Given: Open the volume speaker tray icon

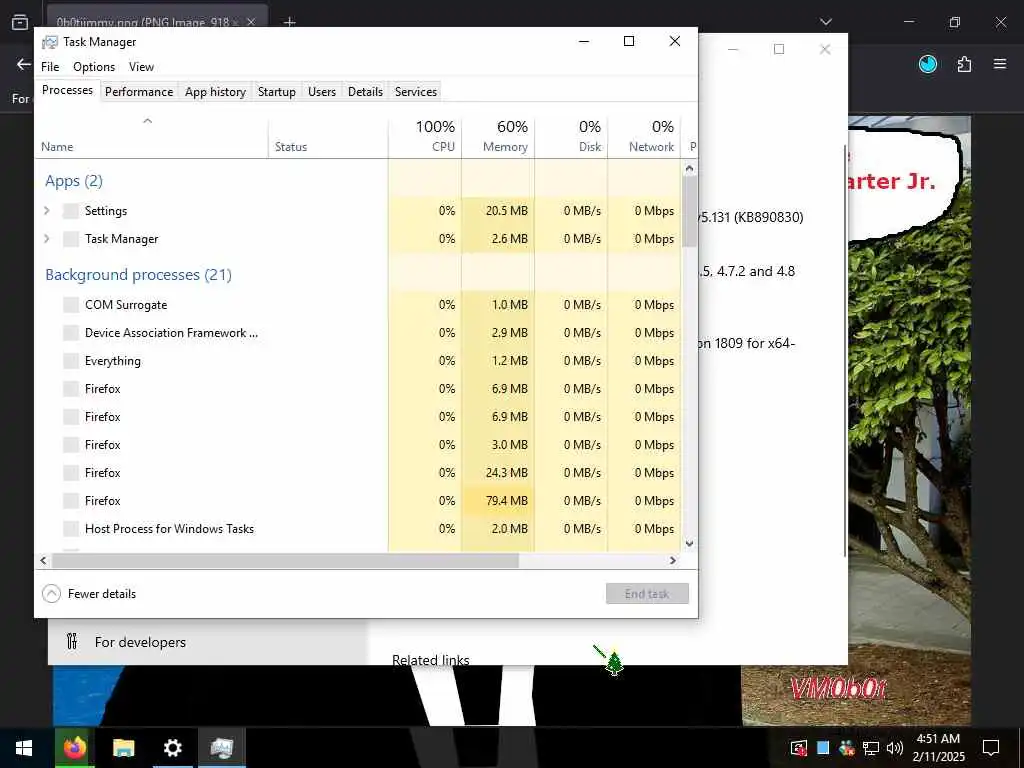Looking at the screenshot, I should tap(895, 748).
